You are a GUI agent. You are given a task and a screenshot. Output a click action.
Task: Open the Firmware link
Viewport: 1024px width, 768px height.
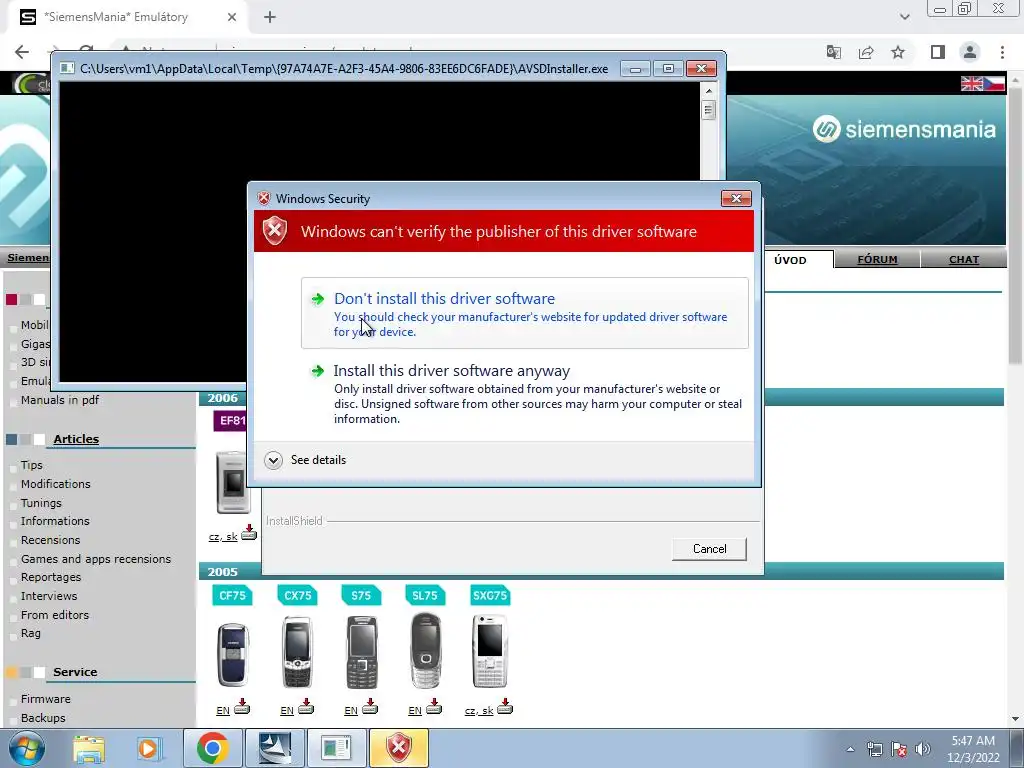[x=46, y=699]
